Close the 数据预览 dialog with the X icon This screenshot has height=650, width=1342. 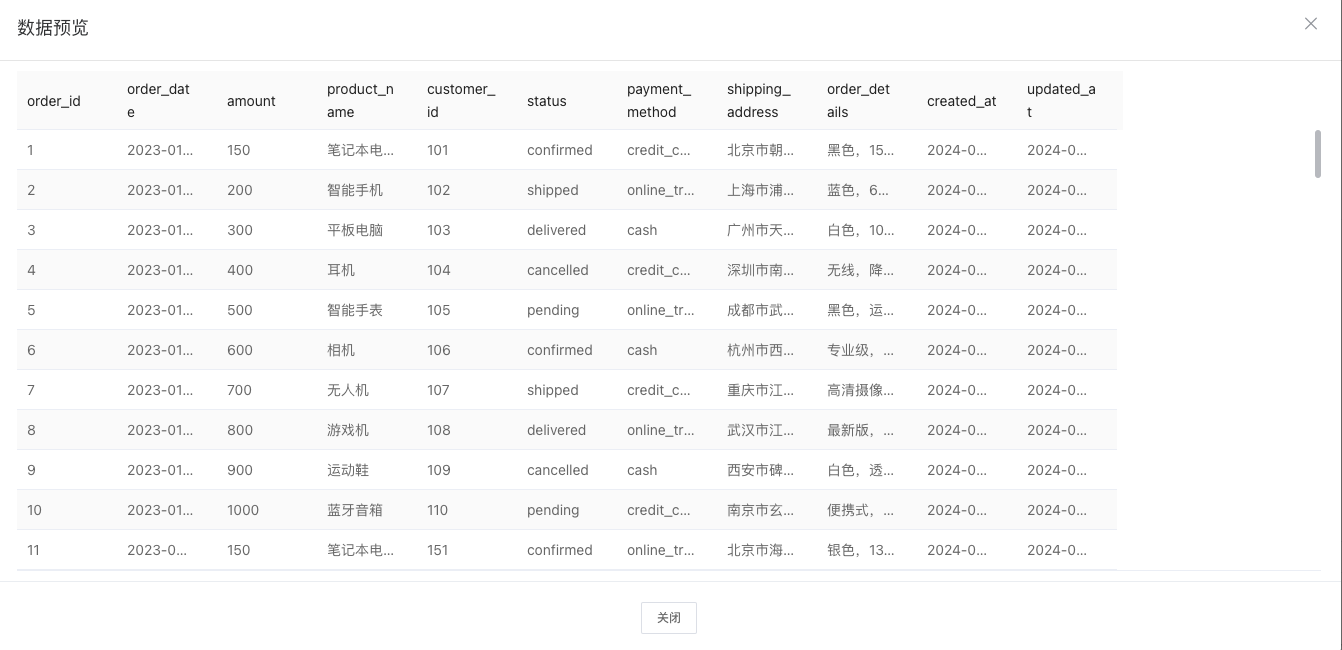1311,24
